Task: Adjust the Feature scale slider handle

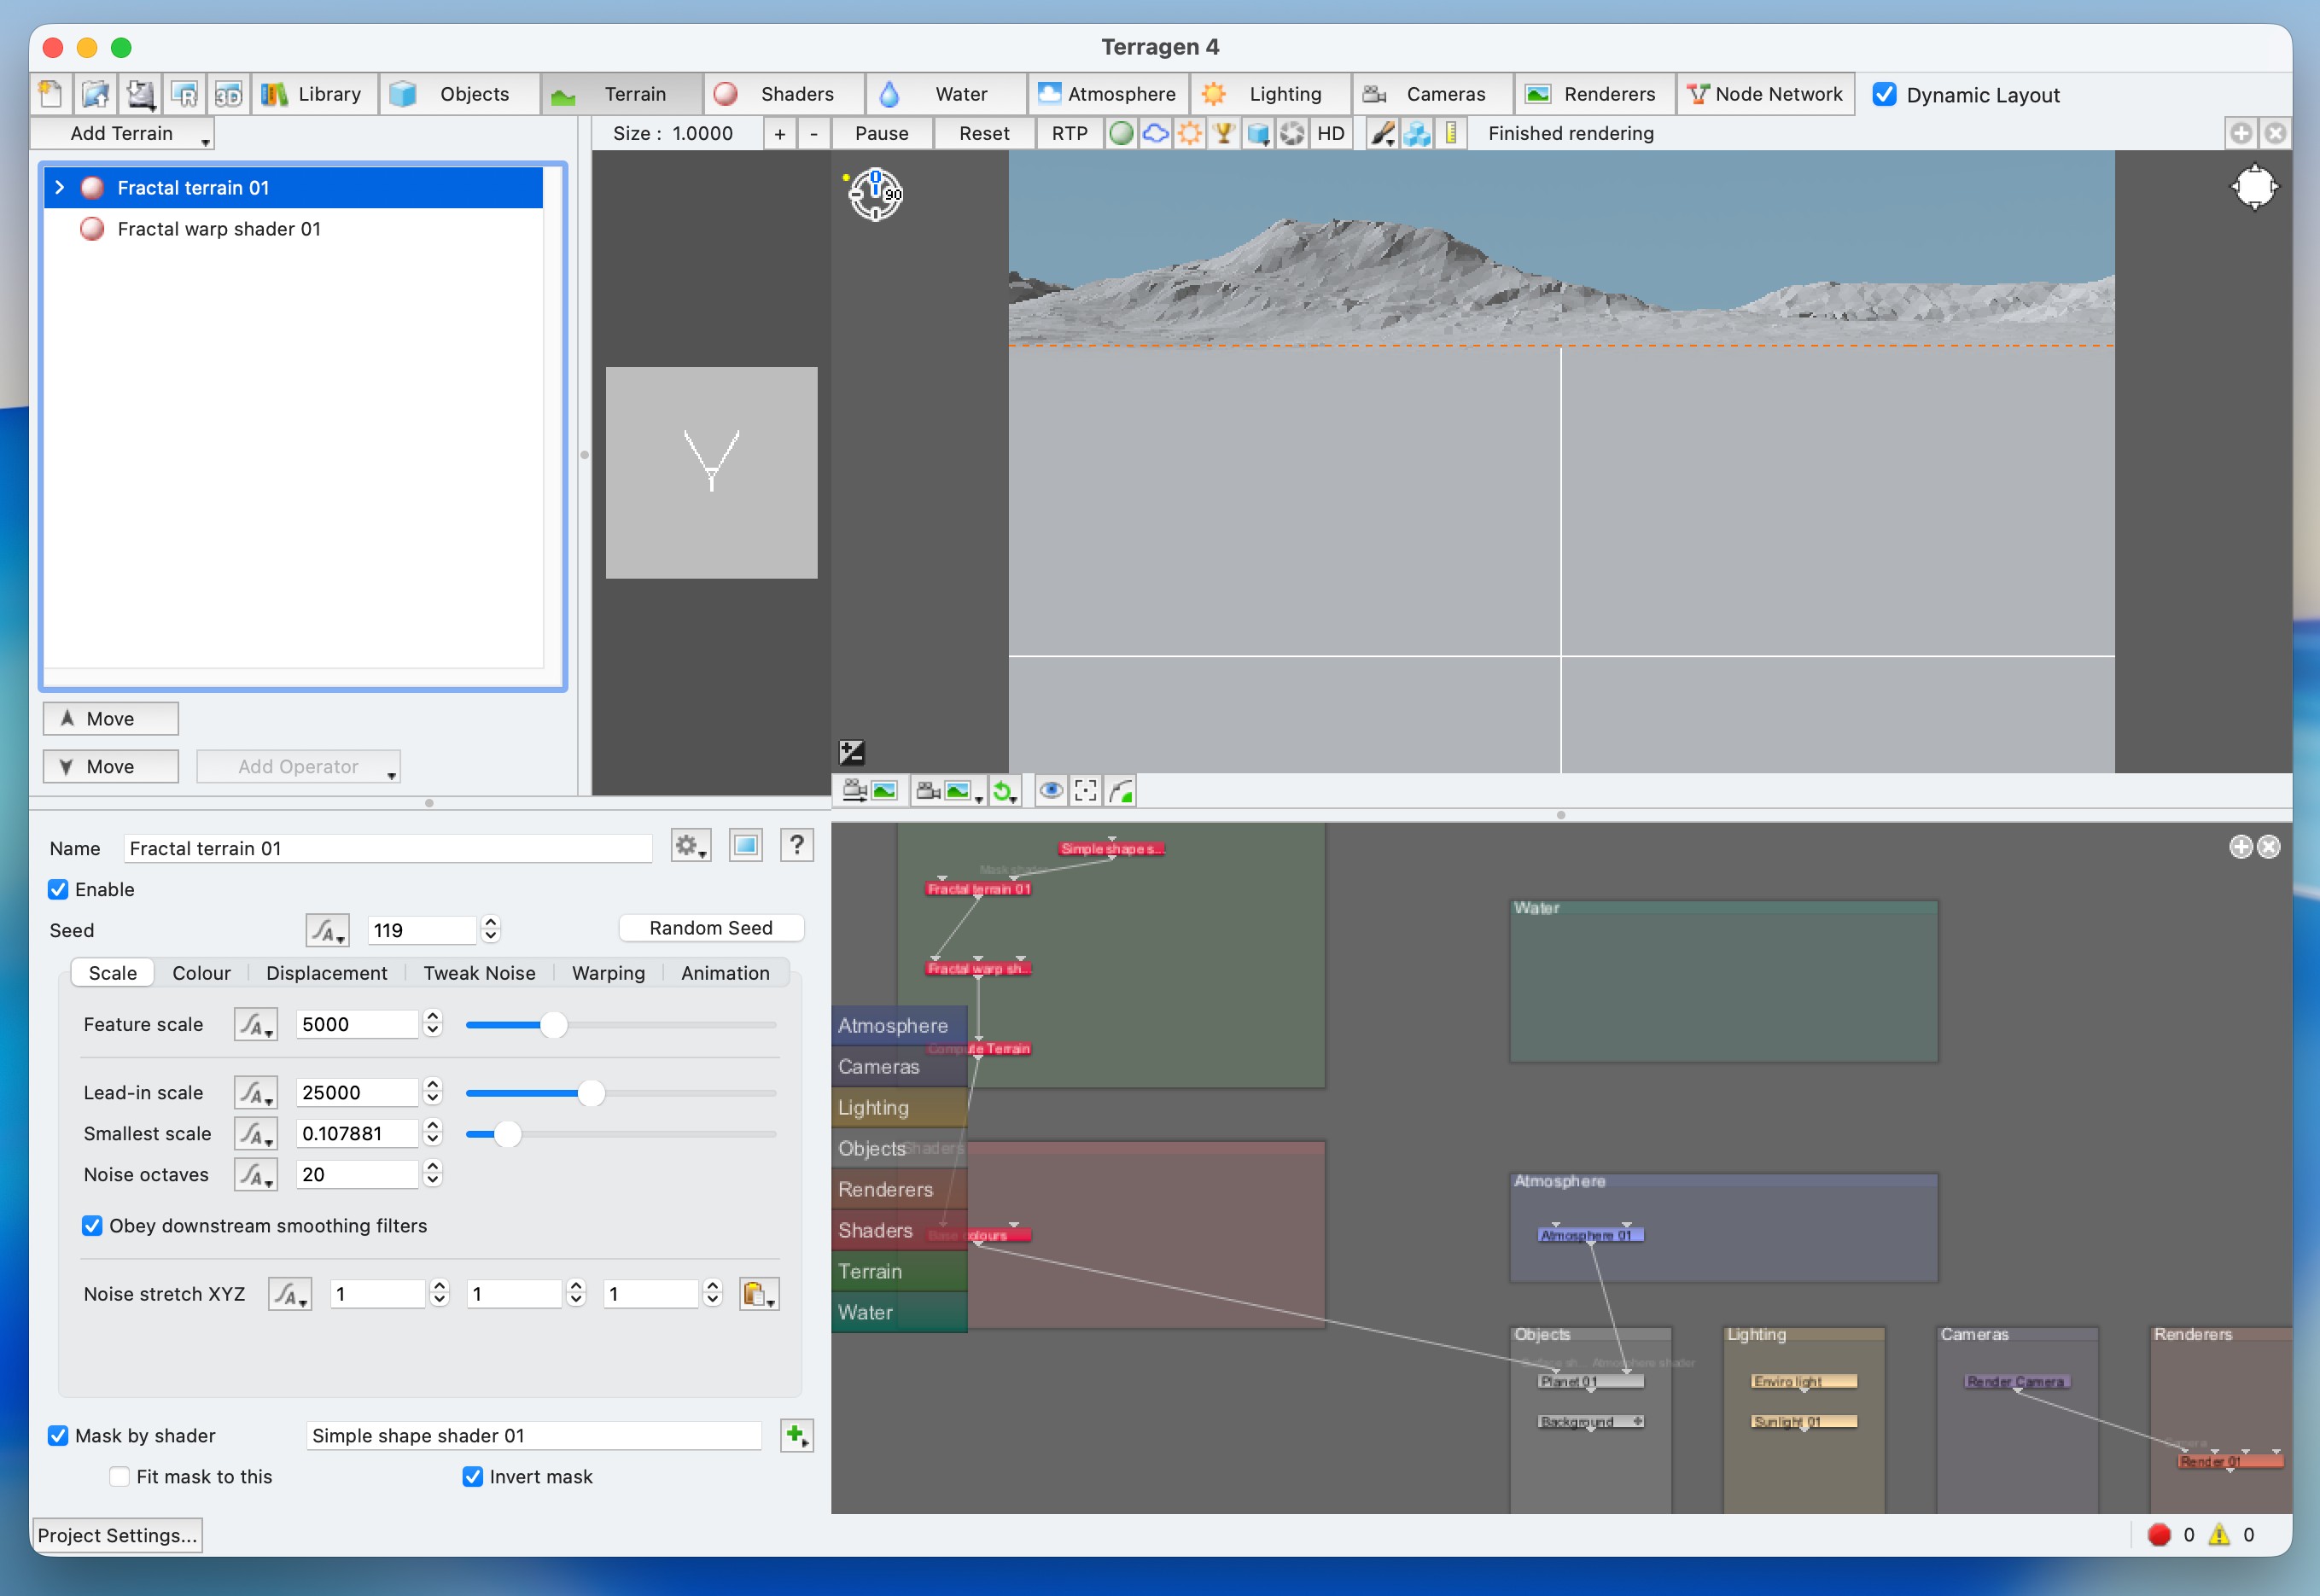Action: tap(553, 1024)
